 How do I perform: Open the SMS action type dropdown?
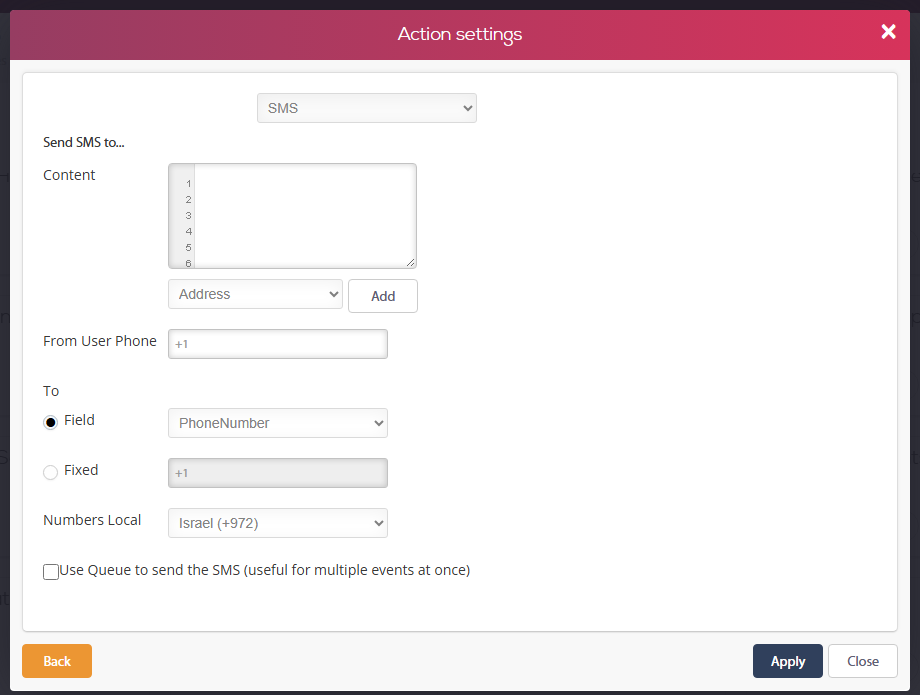(367, 108)
